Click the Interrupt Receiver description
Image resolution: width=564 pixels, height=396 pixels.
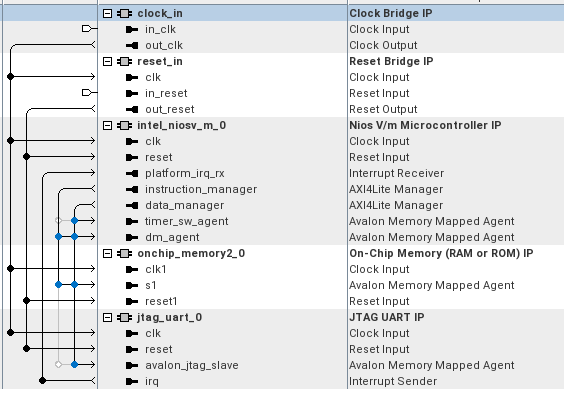[x=396, y=173]
